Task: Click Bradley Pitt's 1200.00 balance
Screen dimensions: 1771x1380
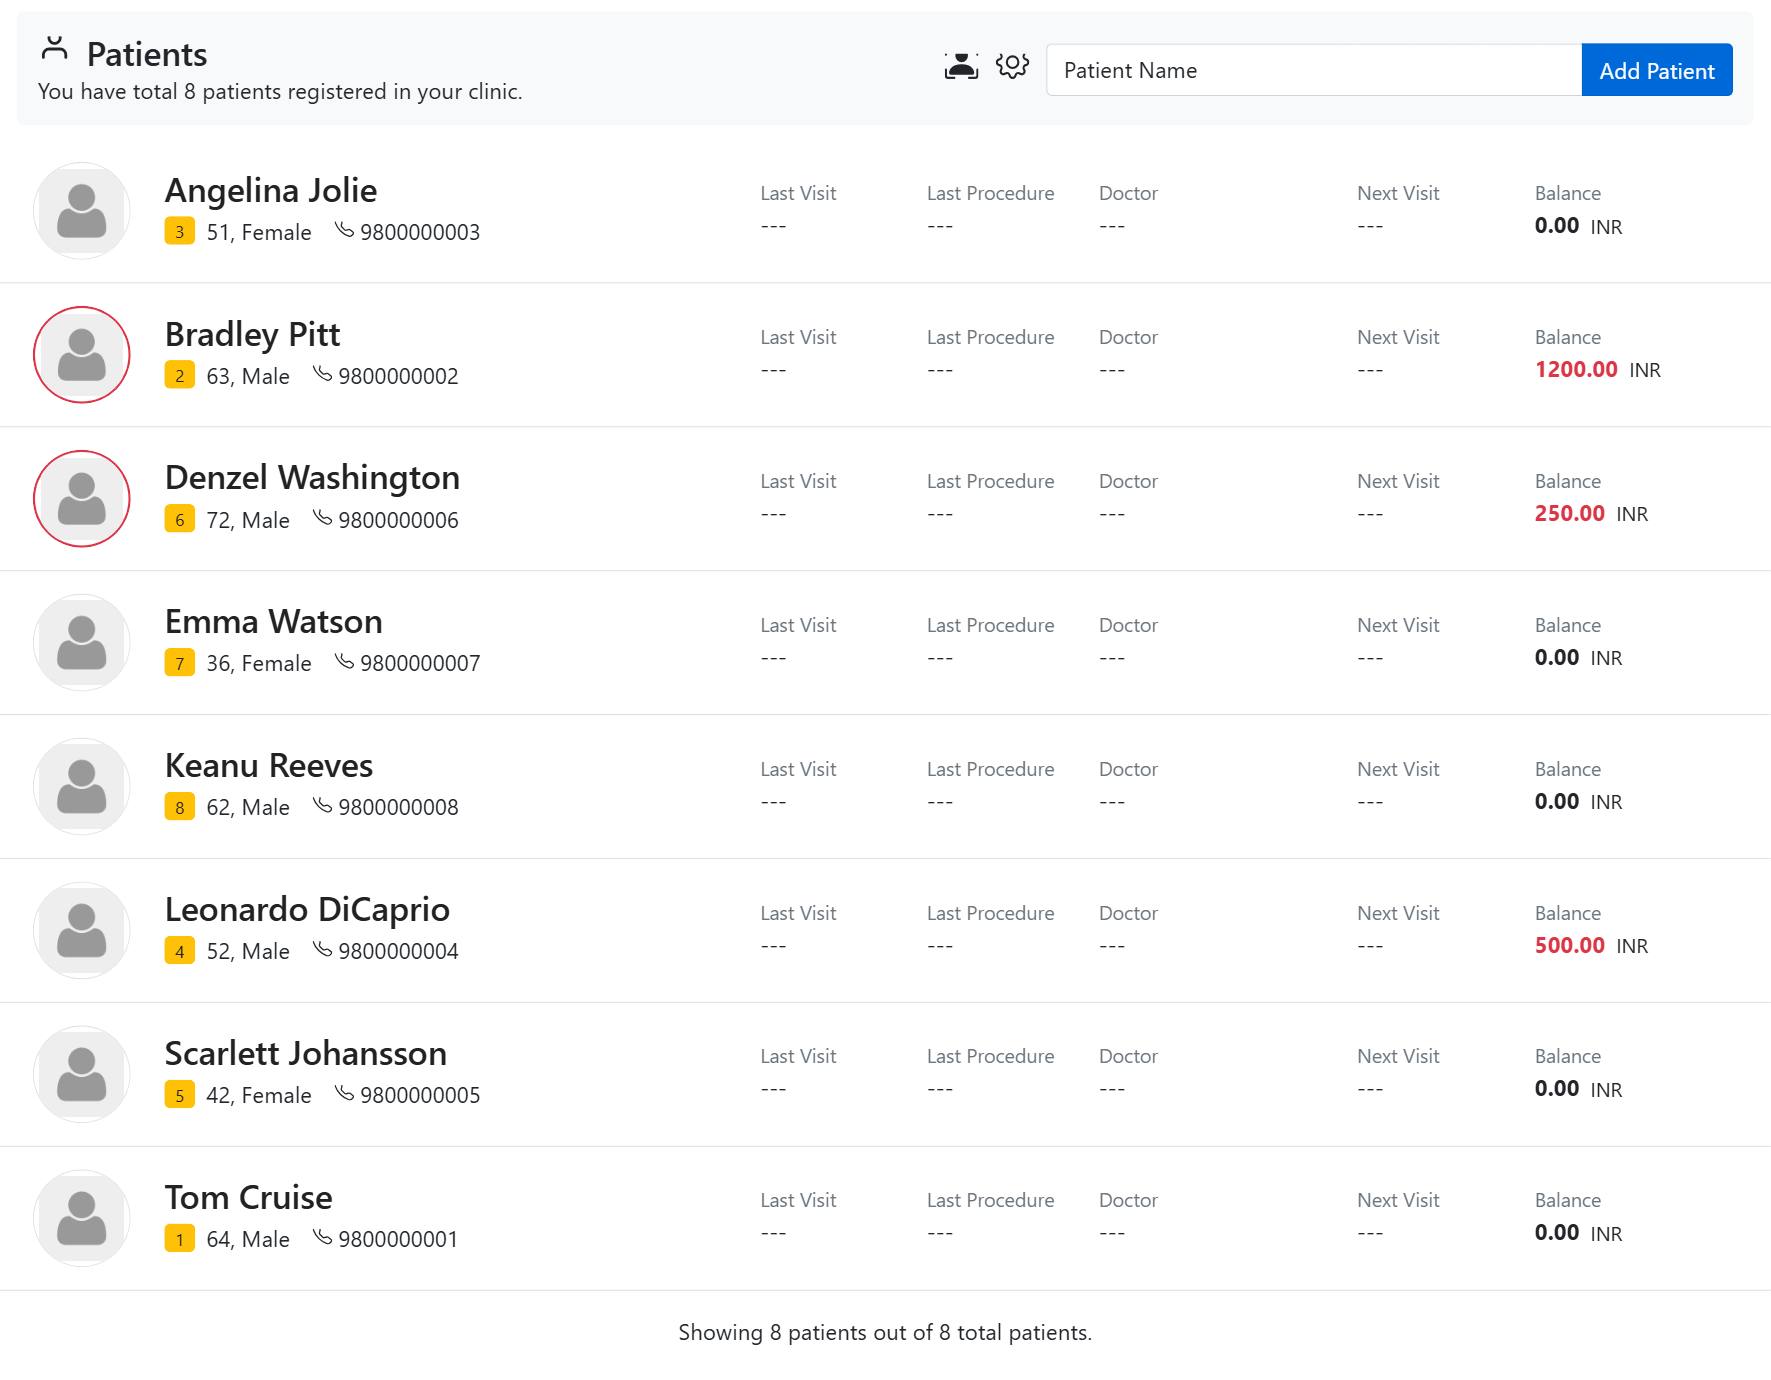Action: tap(1576, 369)
